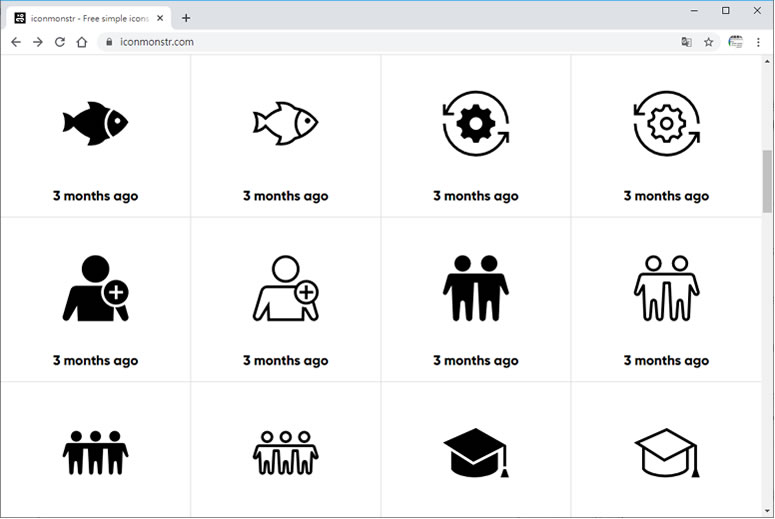Click '3 months ago' under solid fish
Viewport: 775px width, 519px height.
(95, 196)
